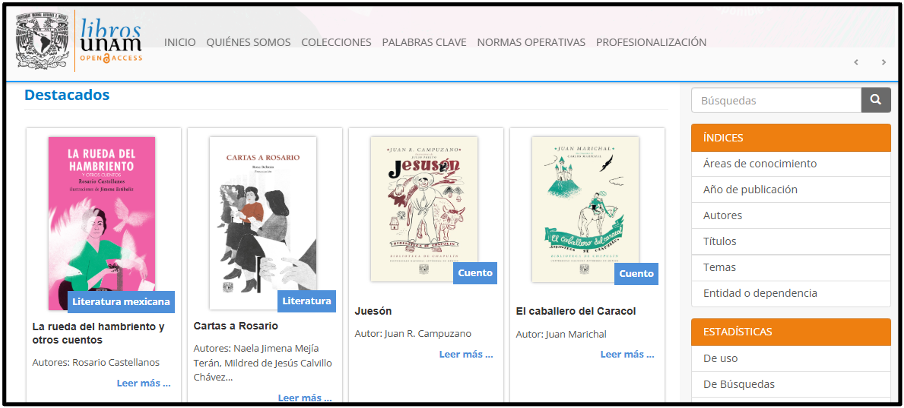Click the Destacados section heading
The image size is (904, 408).
[67, 95]
